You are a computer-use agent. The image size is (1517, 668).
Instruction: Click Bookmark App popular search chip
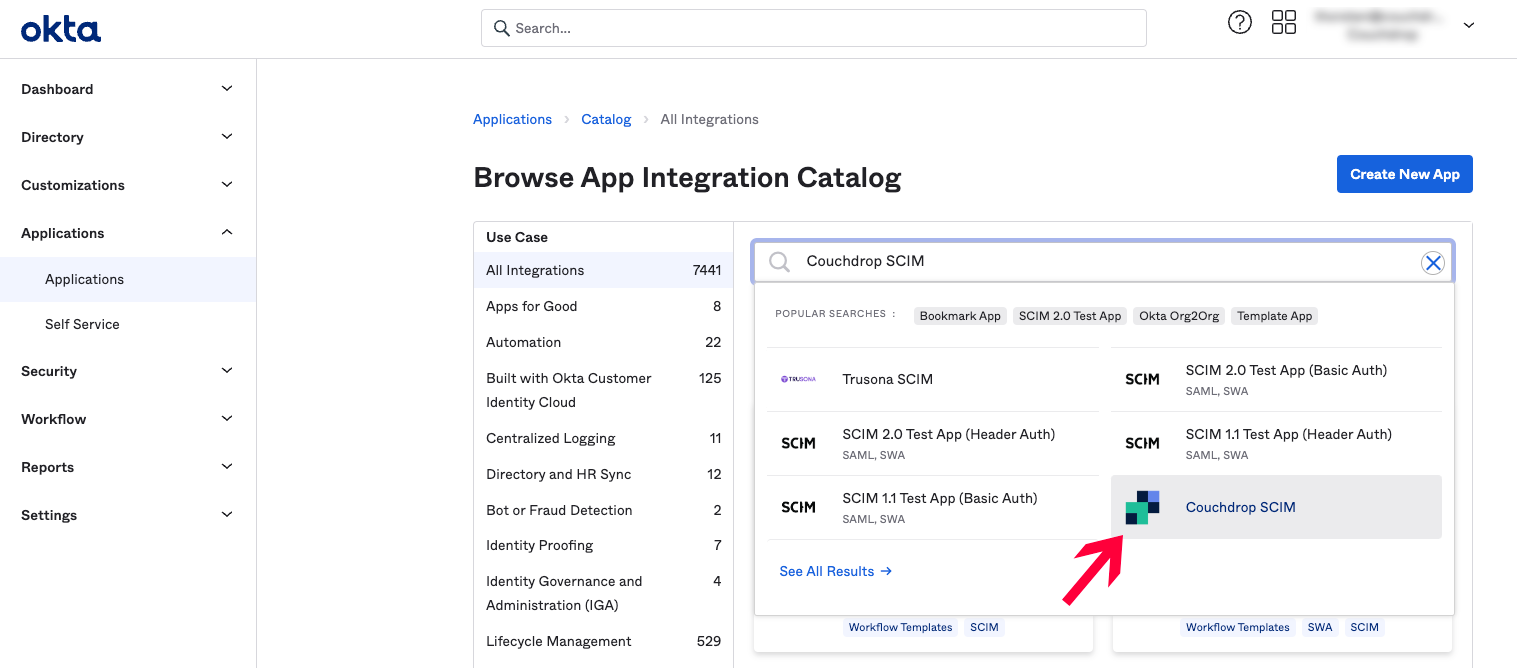click(960, 316)
